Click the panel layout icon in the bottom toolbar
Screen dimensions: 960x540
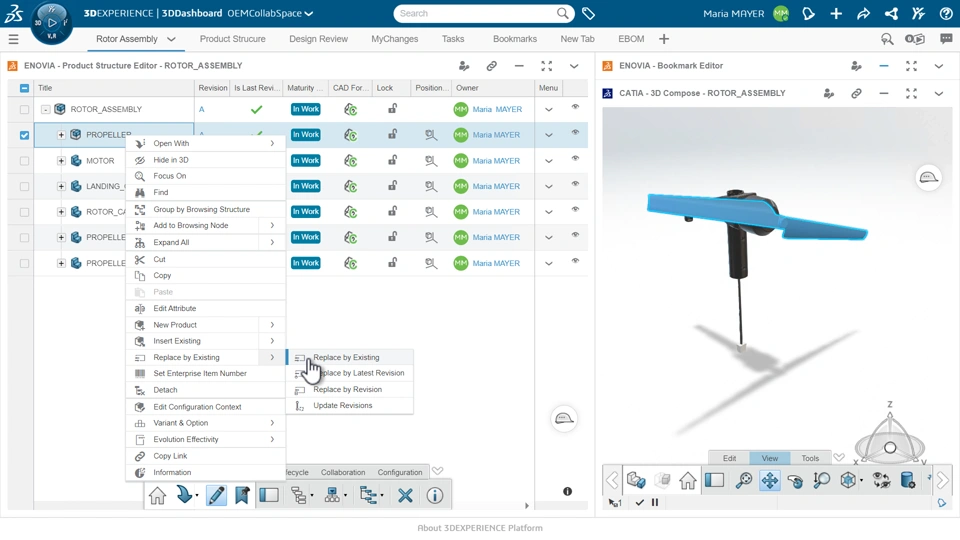click(x=269, y=495)
